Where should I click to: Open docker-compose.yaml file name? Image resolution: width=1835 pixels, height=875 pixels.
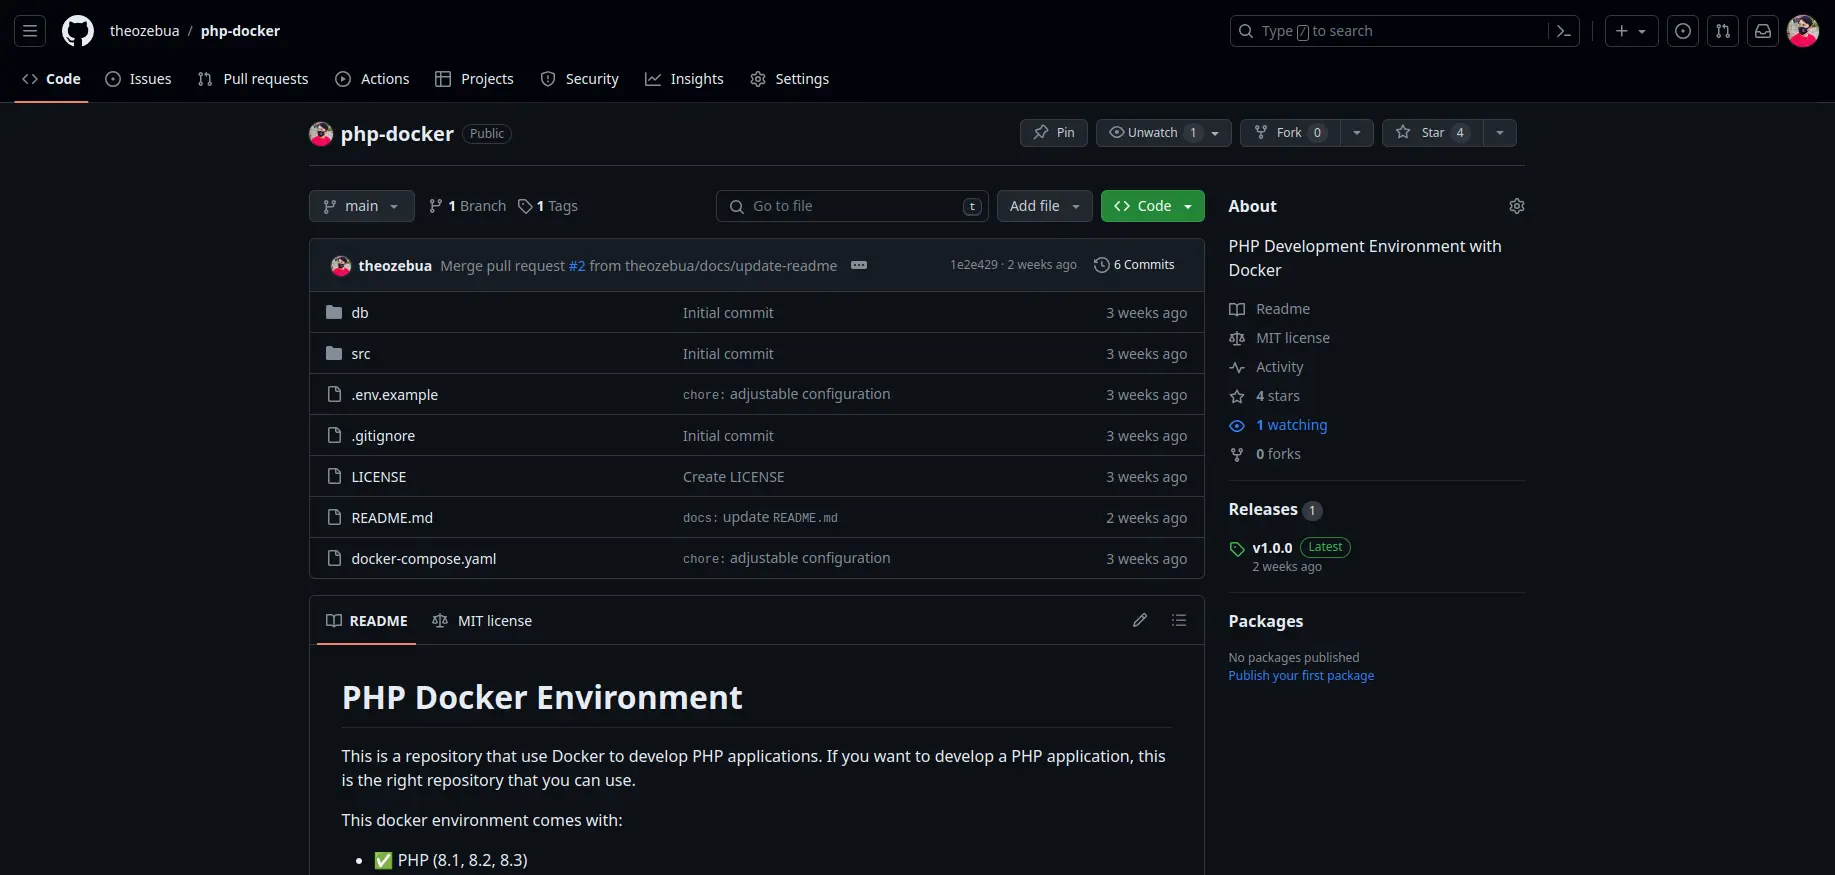point(424,559)
